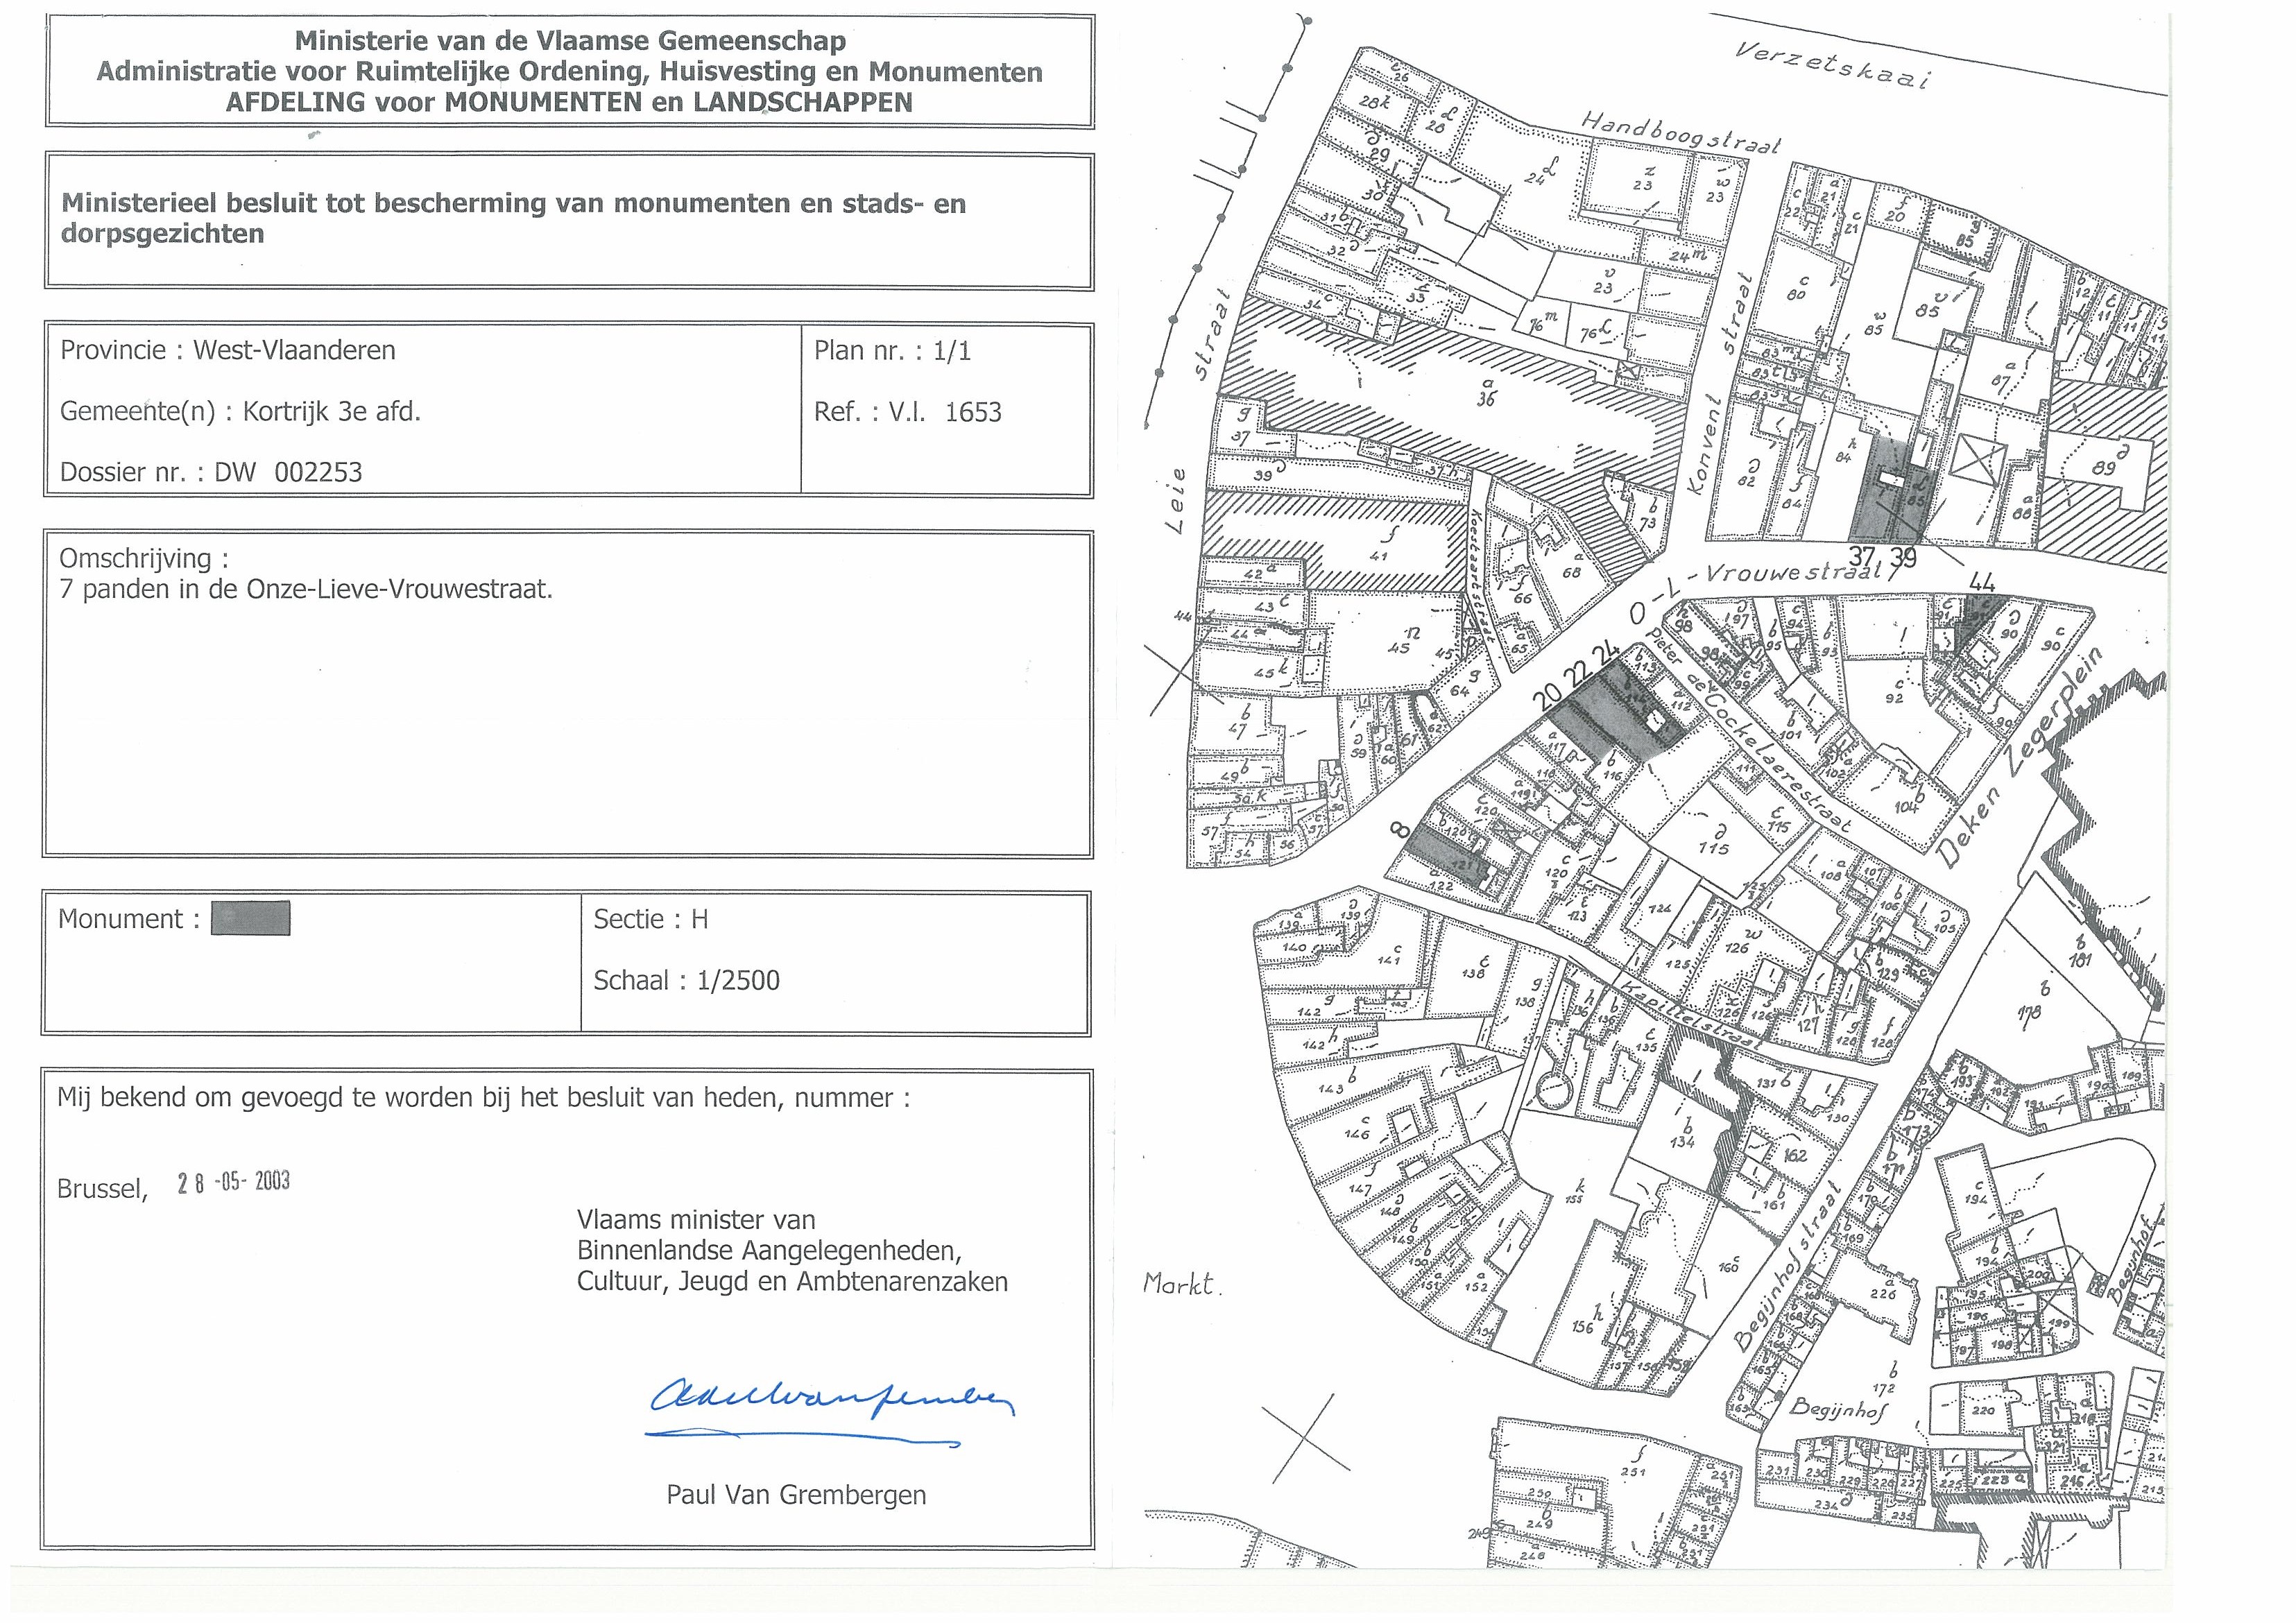Click the blue handwritten signature
The height and width of the screenshot is (1623, 2296).
(830, 1400)
